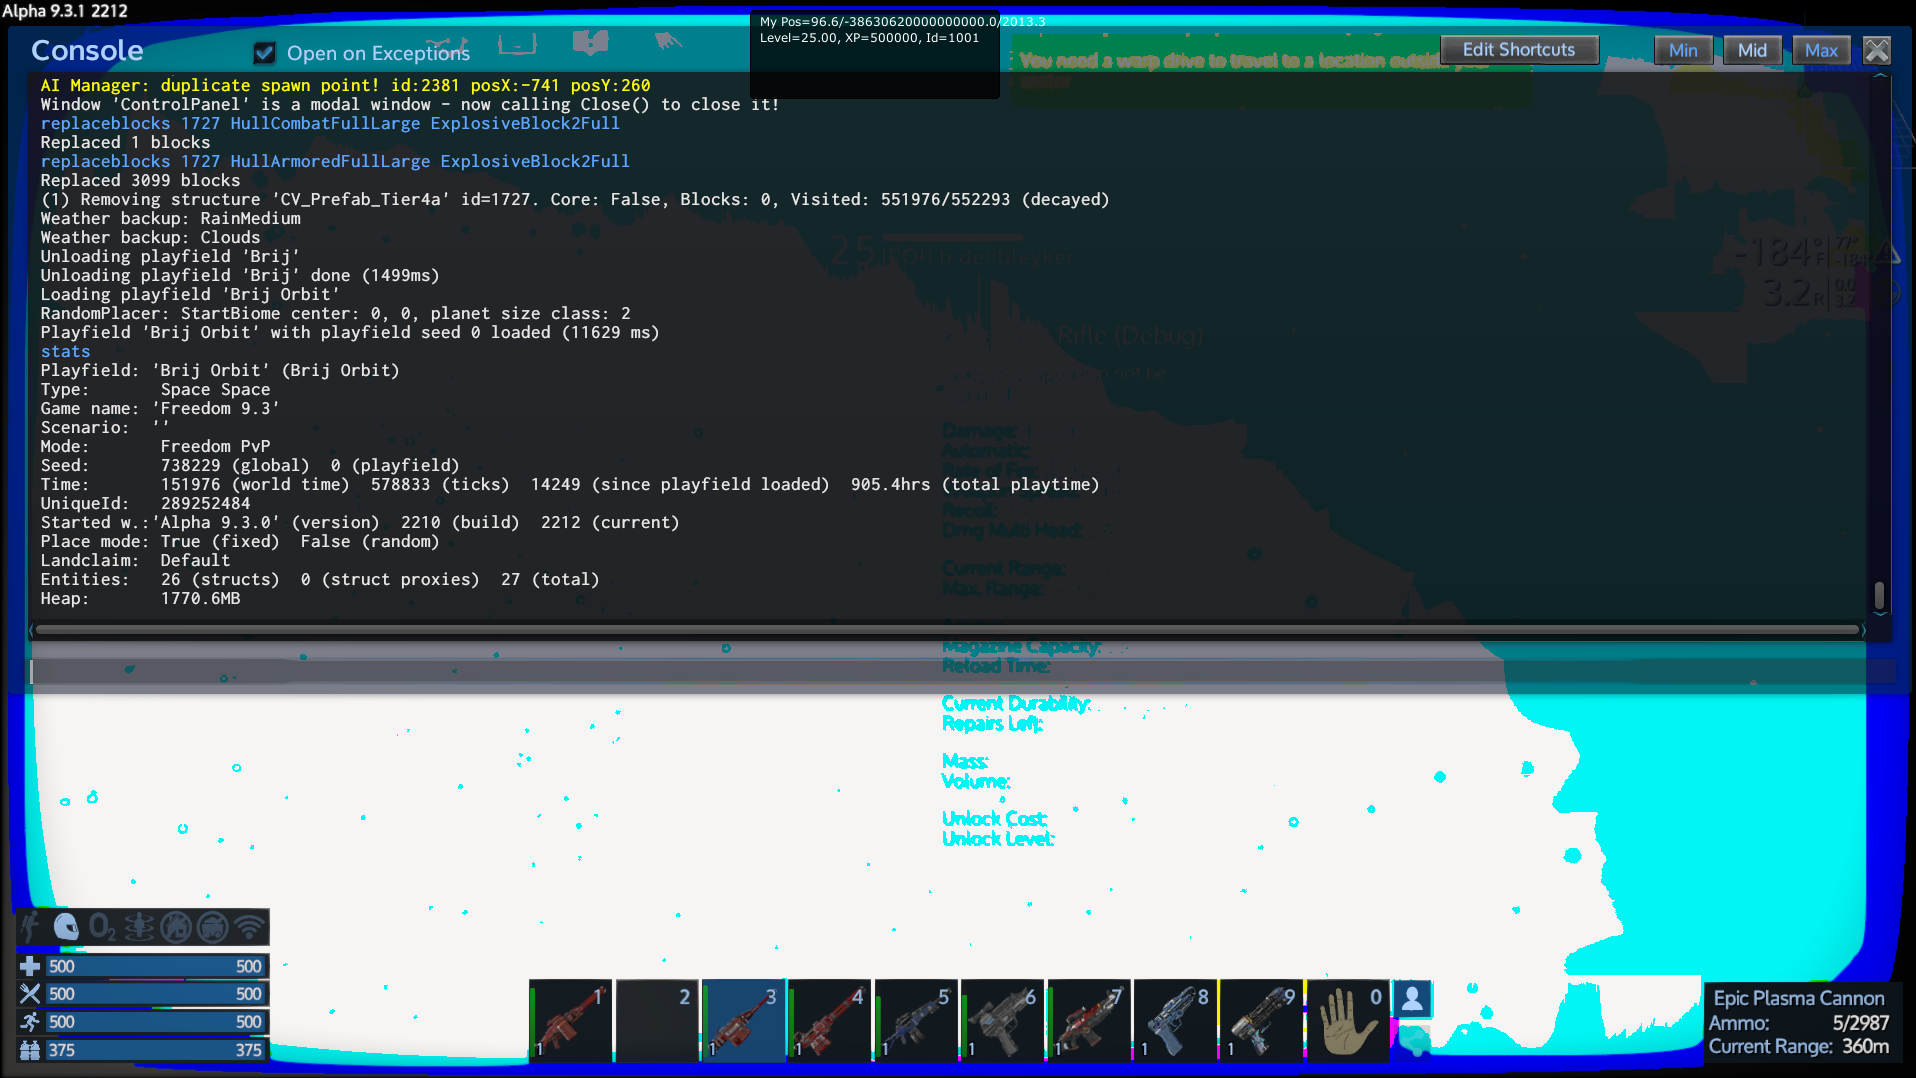This screenshot has width=1916, height=1078.
Task: Click the UniqueId 289252484 line
Action: click(x=145, y=504)
